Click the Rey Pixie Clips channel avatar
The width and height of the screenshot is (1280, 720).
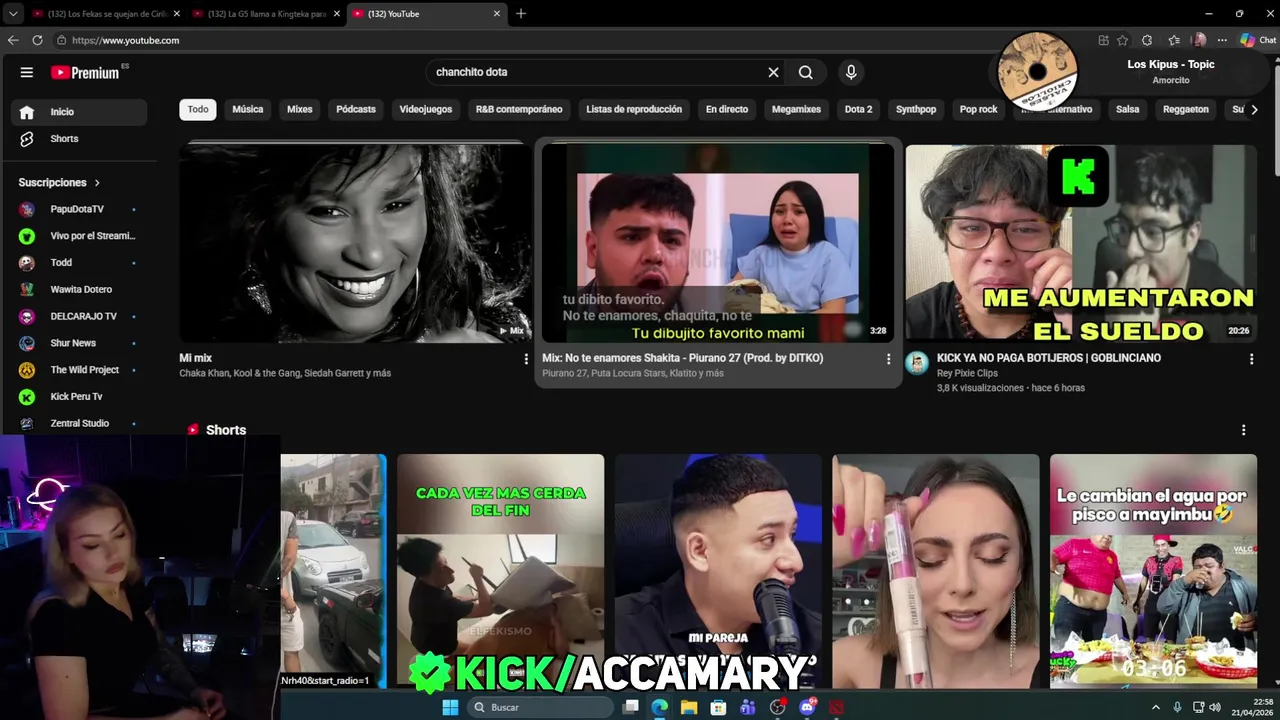click(917, 363)
